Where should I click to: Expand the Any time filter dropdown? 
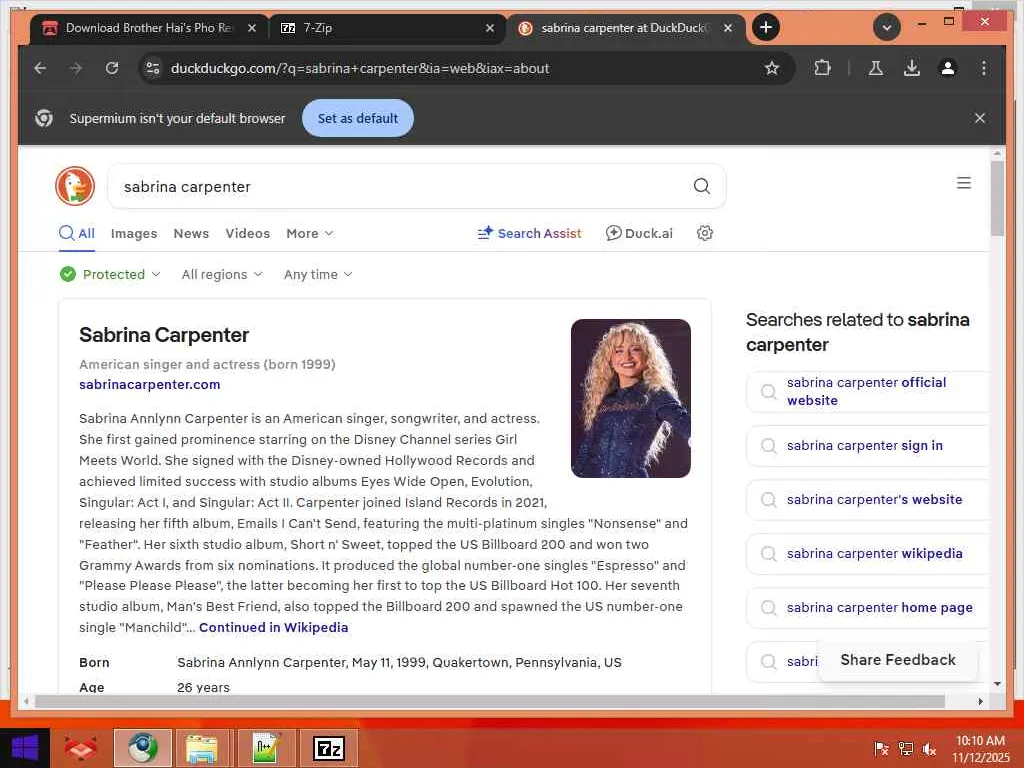click(x=318, y=274)
